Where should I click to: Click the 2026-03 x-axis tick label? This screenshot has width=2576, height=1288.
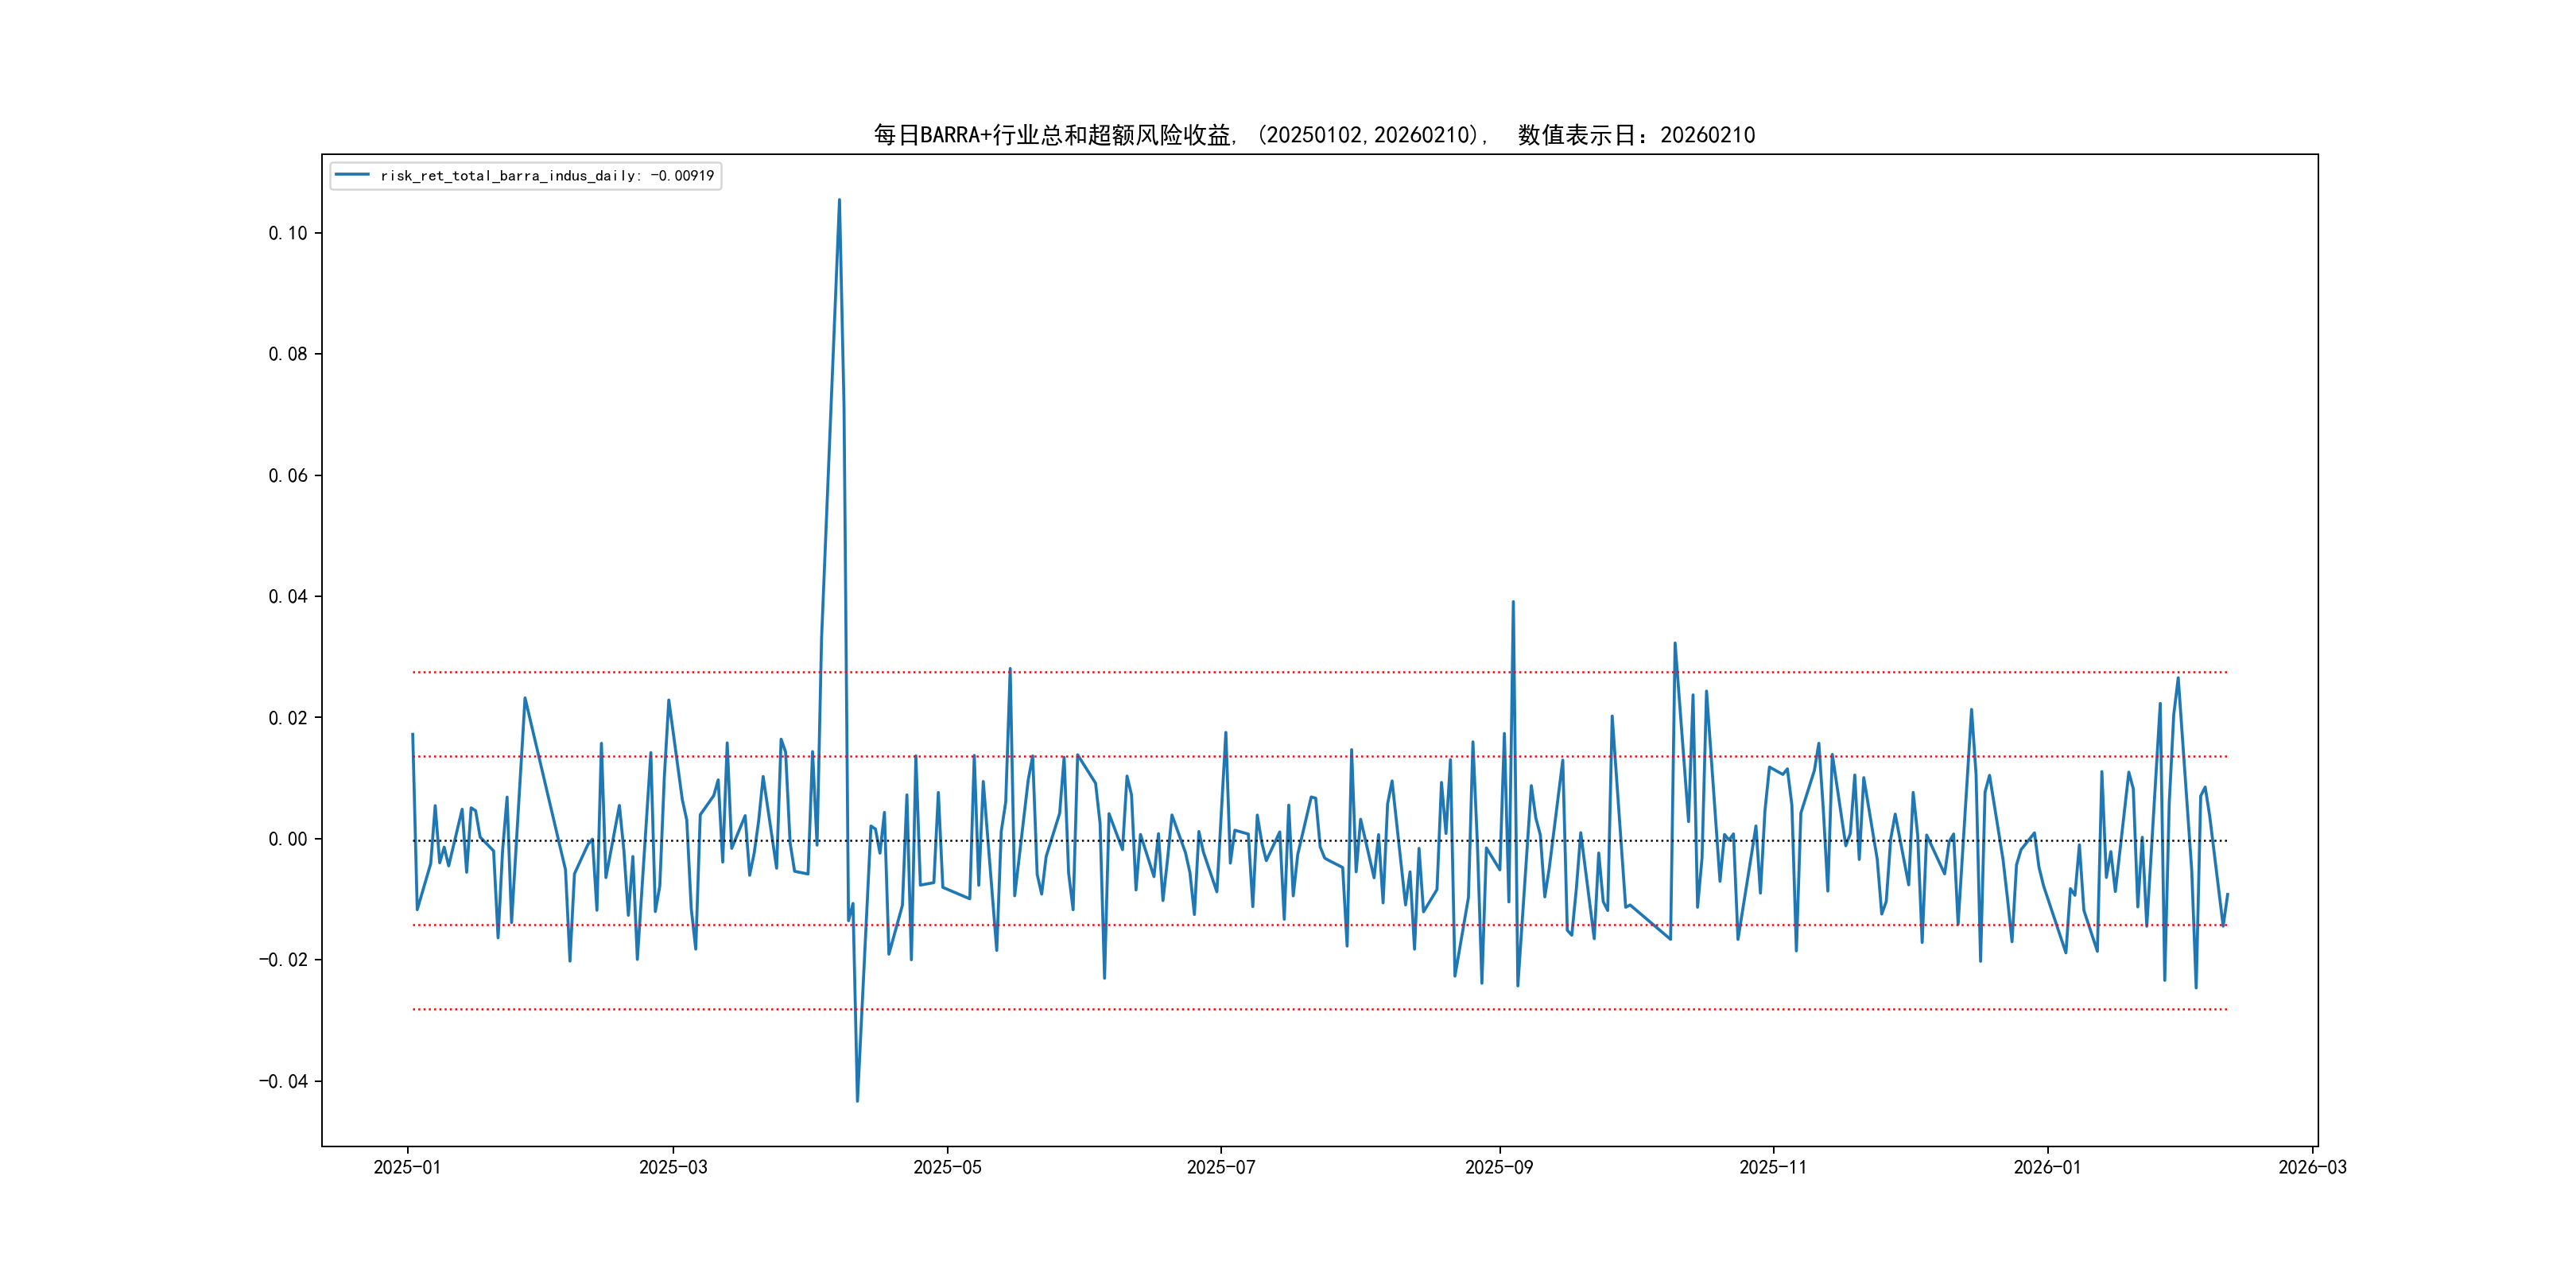point(2311,1167)
